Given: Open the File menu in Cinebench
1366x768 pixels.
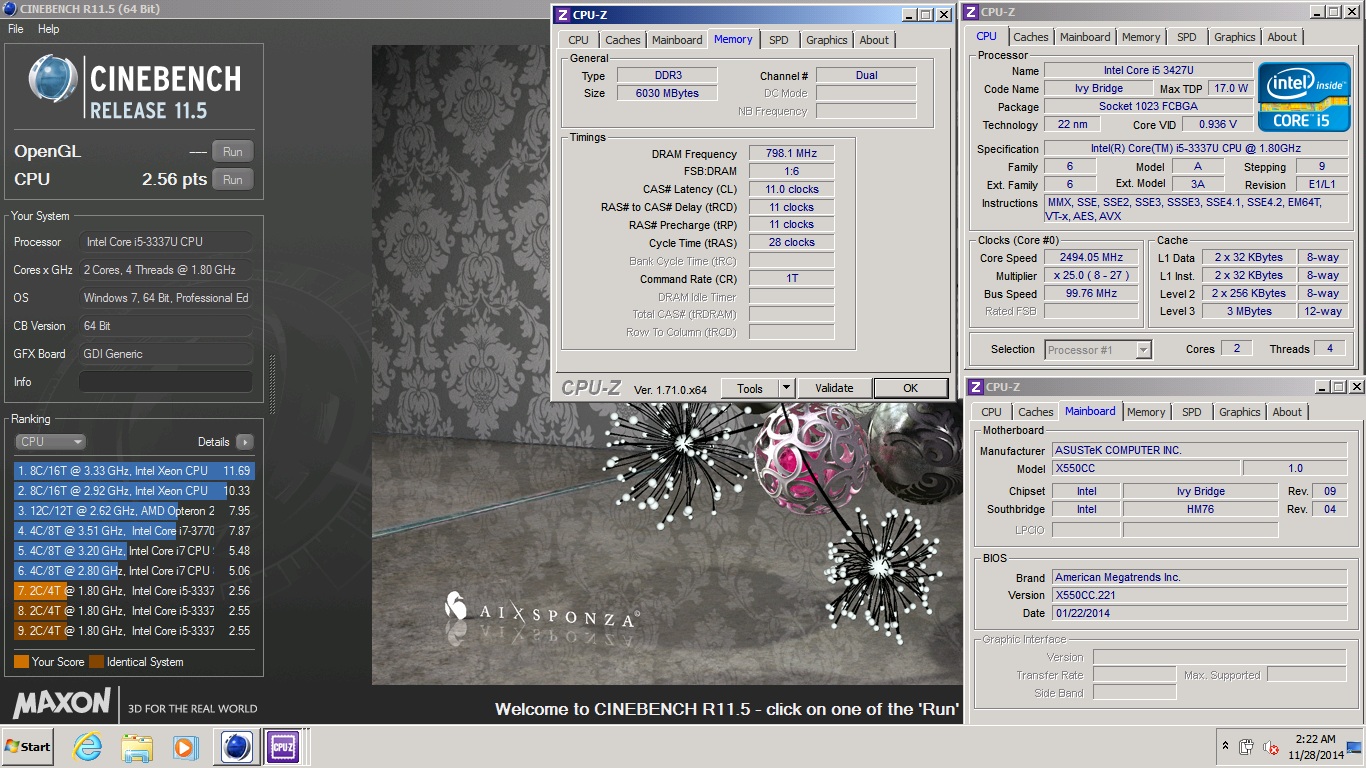Looking at the screenshot, I should (16, 29).
